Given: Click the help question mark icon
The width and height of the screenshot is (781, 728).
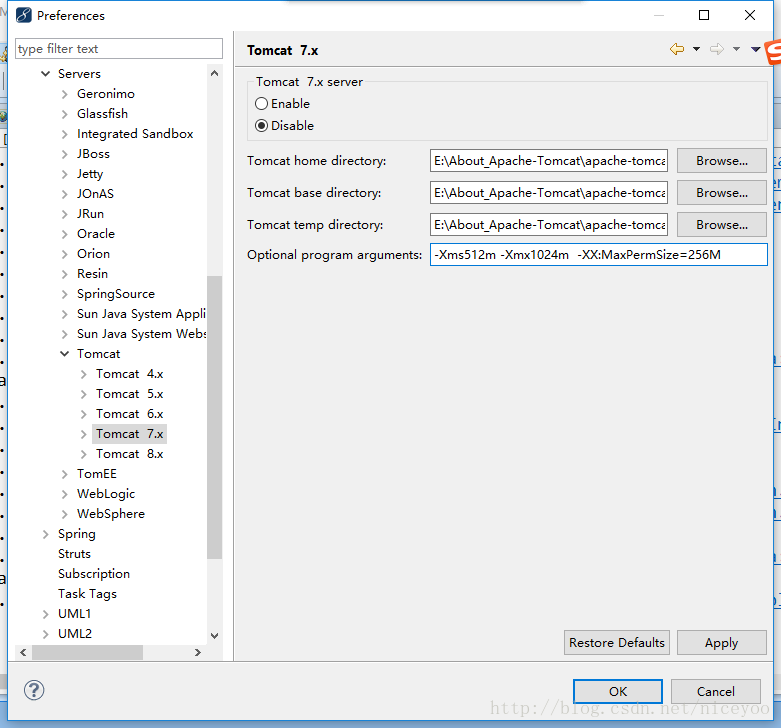Looking at the screenshot, I should coord(34,690).
